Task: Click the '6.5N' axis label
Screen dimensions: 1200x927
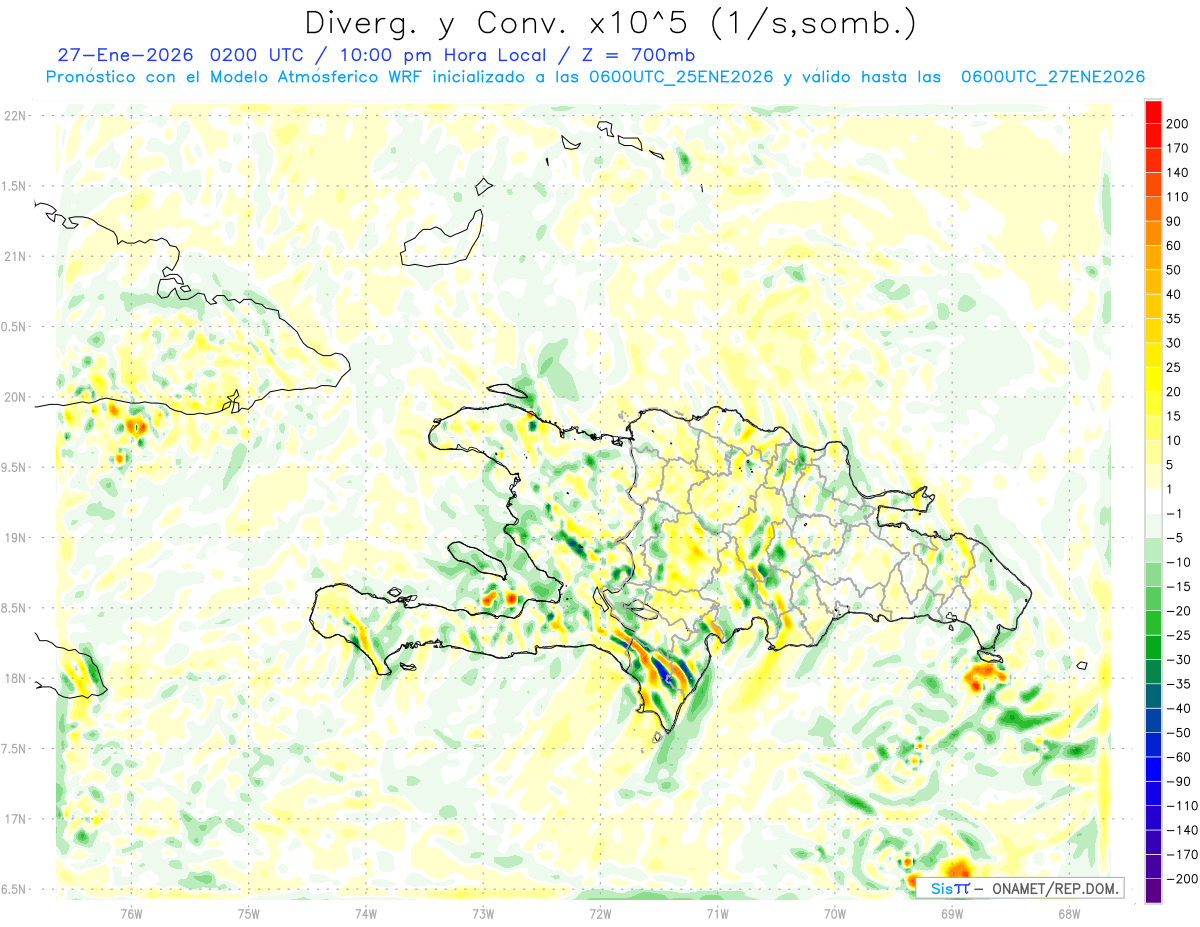Action: coord(15,889)
